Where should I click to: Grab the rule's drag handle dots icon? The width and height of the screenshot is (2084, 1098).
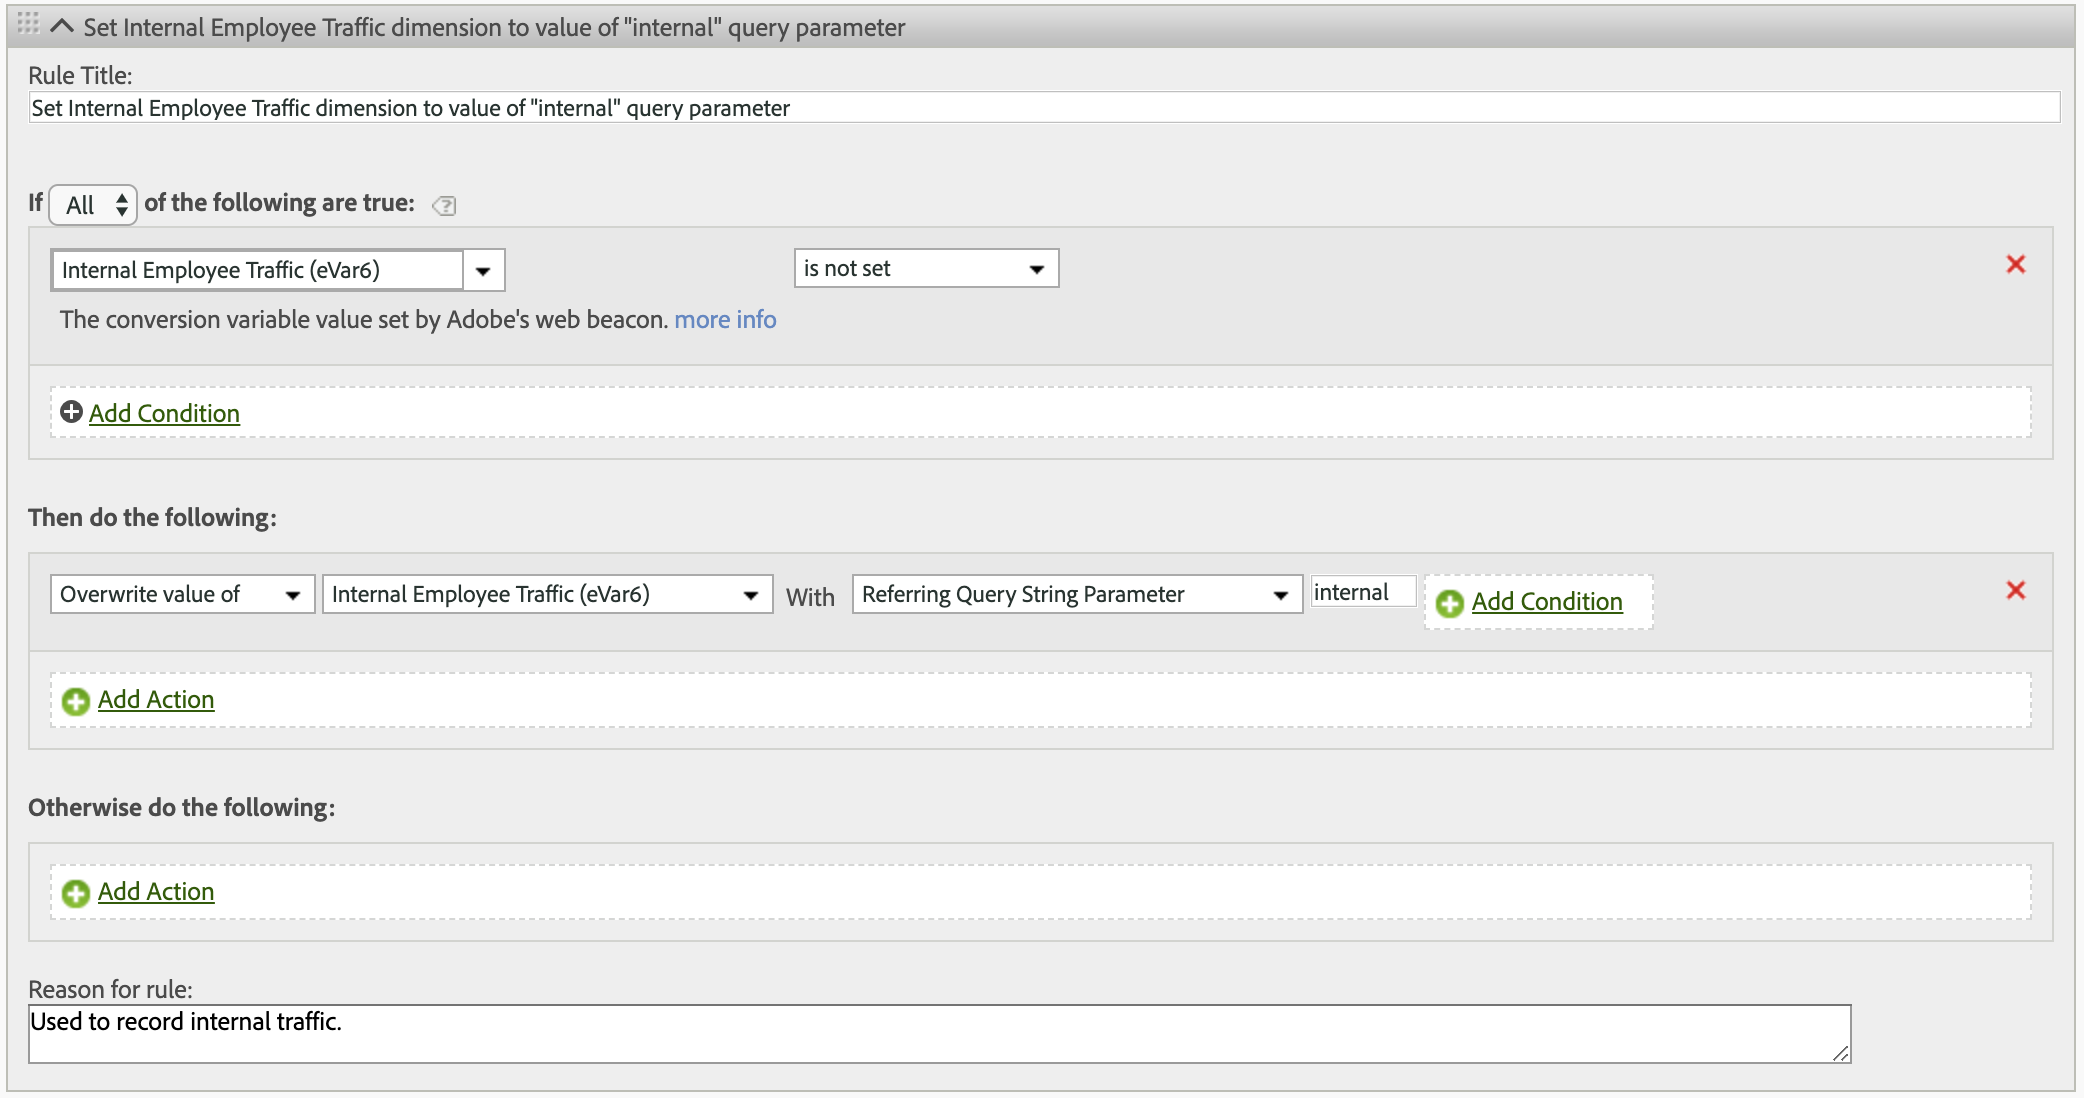(28, 23)
